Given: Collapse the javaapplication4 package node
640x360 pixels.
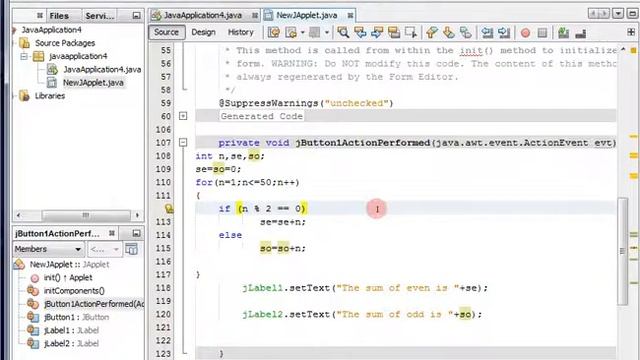Looking at the screenshot, I should (x=24, y=56).
